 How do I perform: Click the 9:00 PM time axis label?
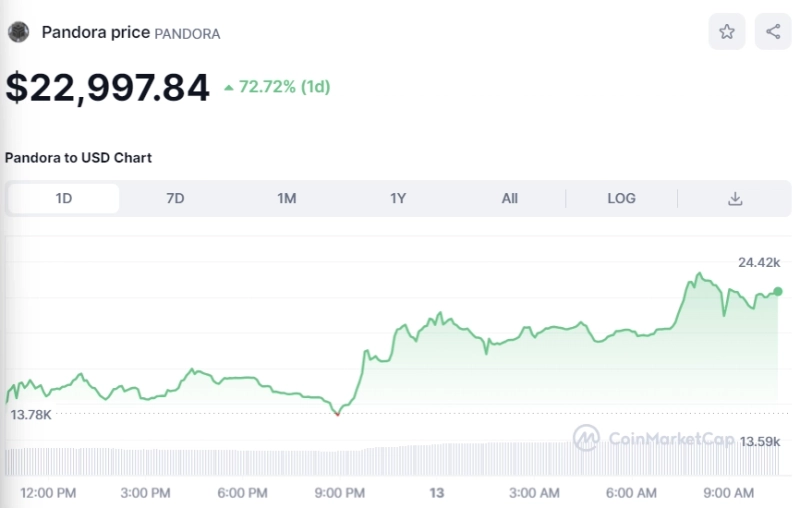(x=339, y=492)
